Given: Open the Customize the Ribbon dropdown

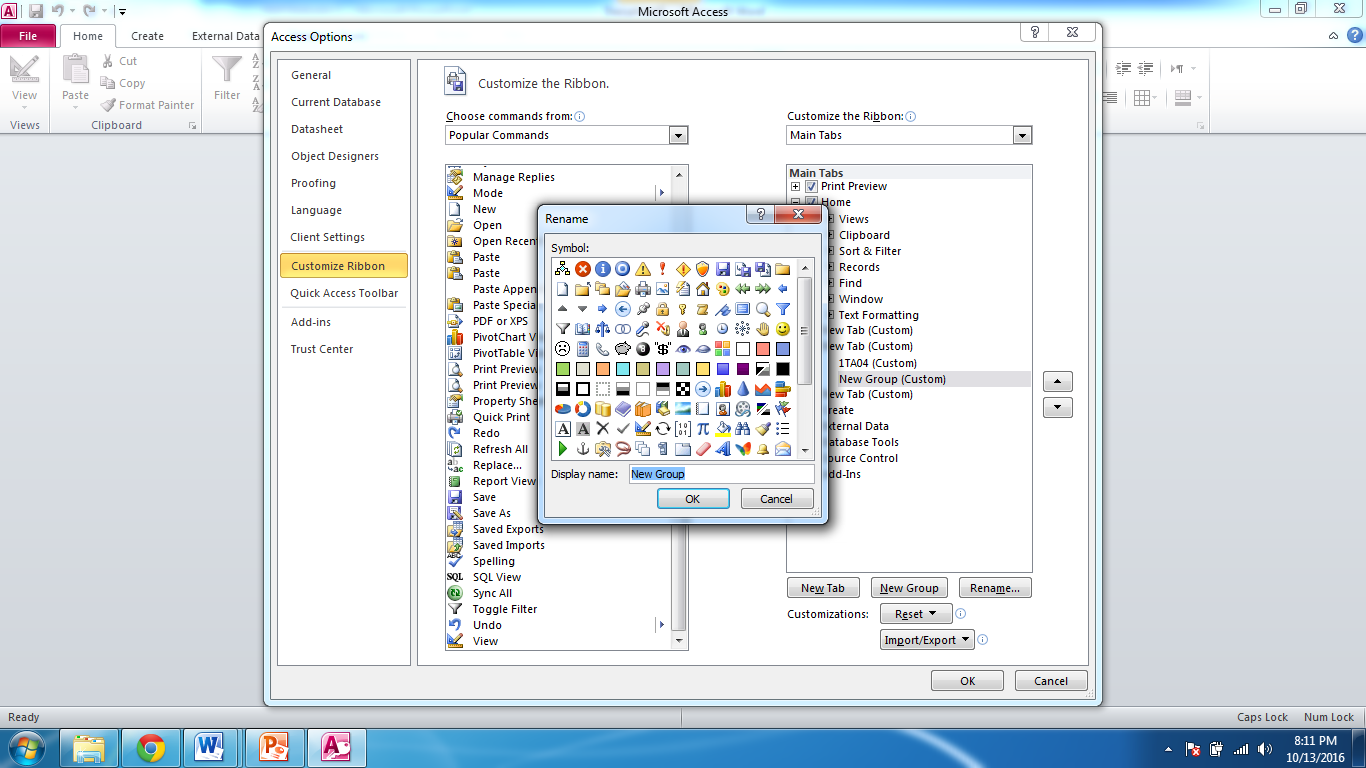Looking at the screenshot, I should [x=1021, y=135].
